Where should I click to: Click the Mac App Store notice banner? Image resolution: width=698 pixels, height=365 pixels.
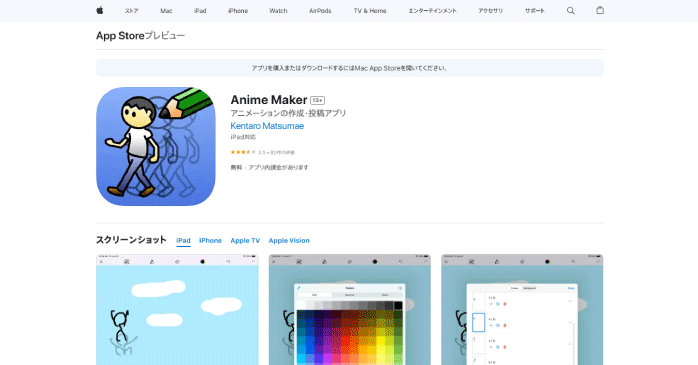point(350,68)
